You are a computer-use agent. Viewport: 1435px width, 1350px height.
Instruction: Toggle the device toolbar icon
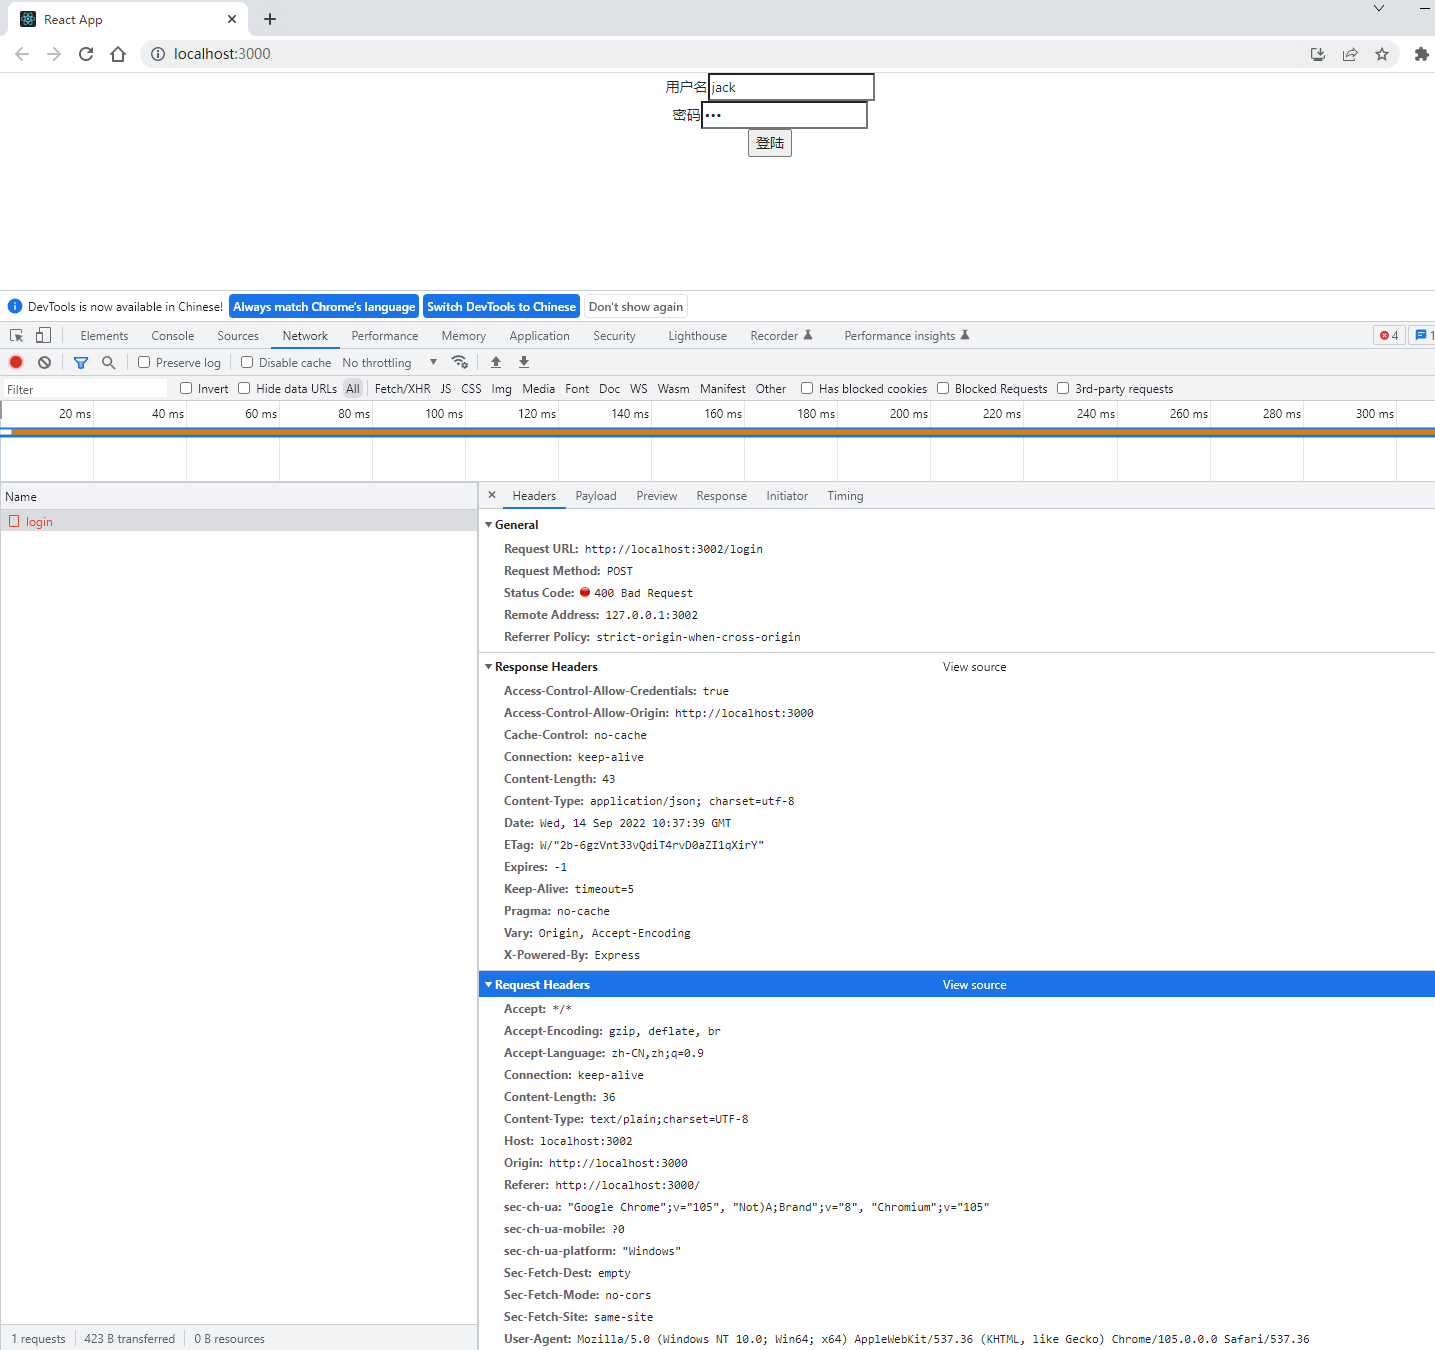point(43,336)
